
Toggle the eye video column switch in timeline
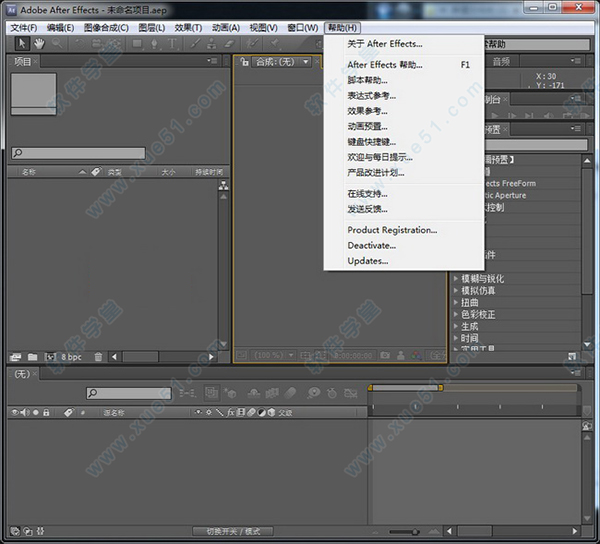(x=15, y=412)
